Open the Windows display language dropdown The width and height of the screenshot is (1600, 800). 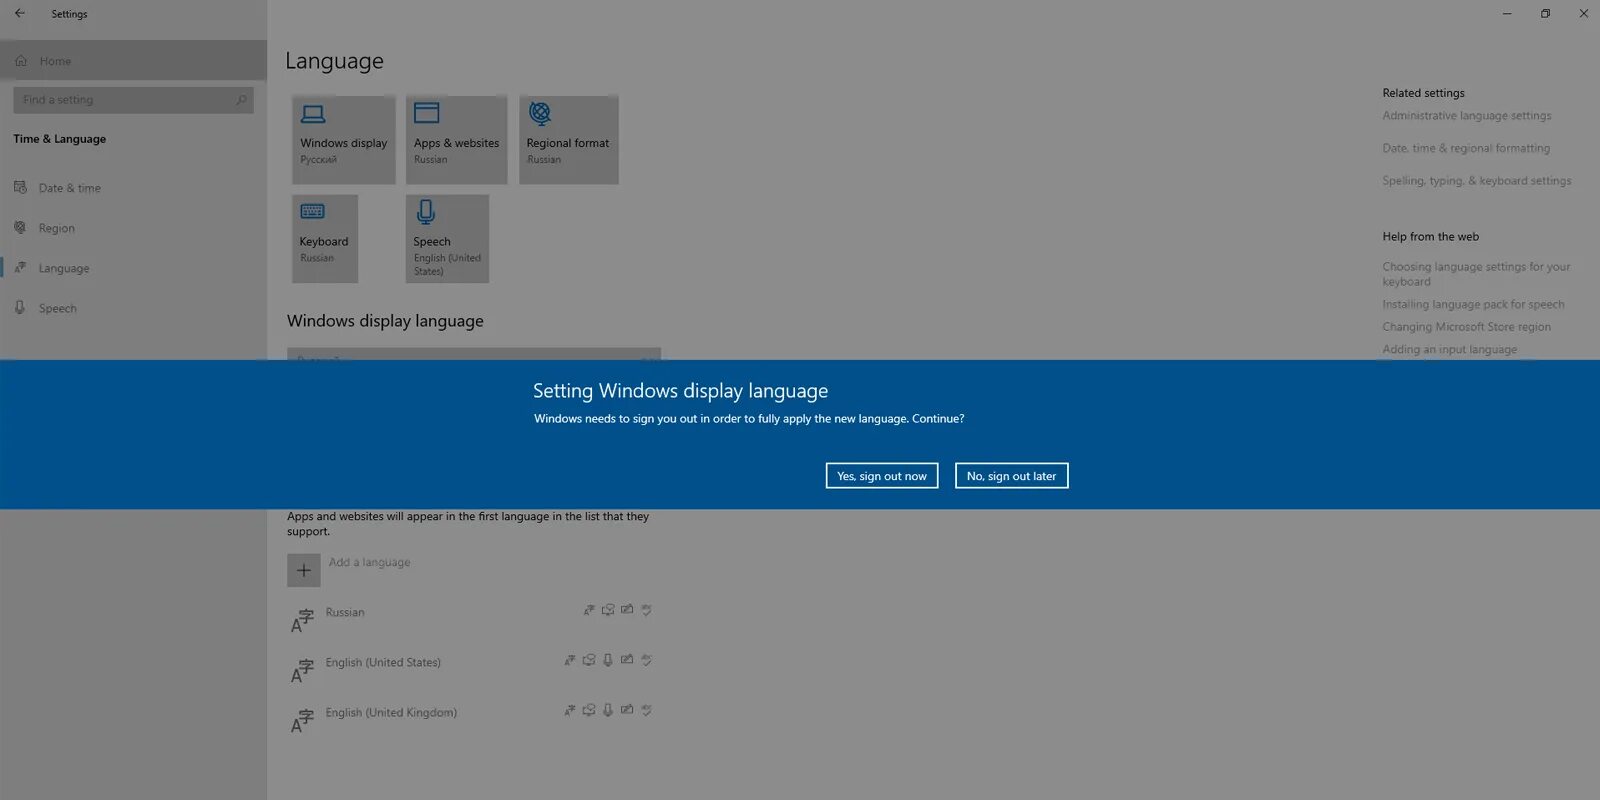[x=474, y=354]
